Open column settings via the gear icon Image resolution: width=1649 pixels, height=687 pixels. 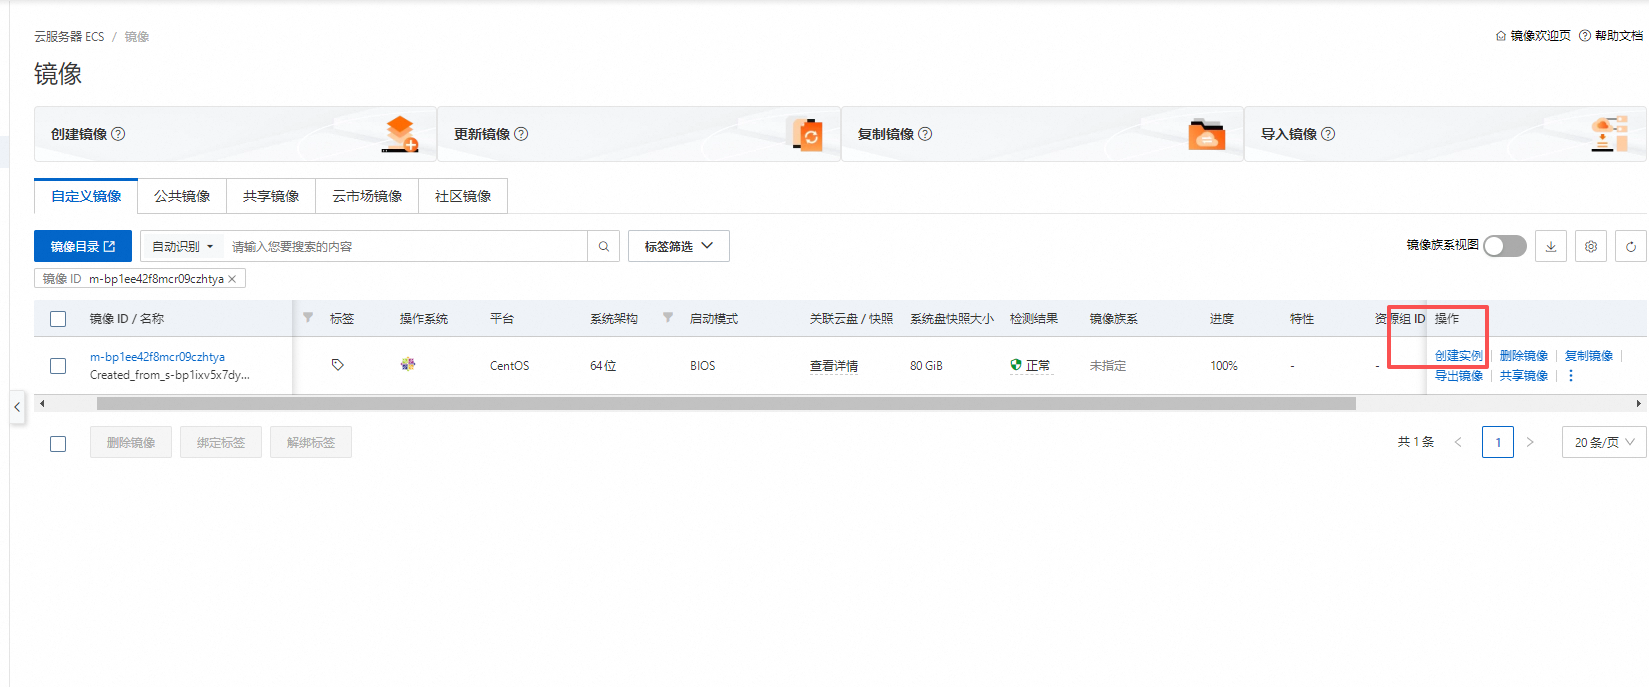(x=1591, y=246)
